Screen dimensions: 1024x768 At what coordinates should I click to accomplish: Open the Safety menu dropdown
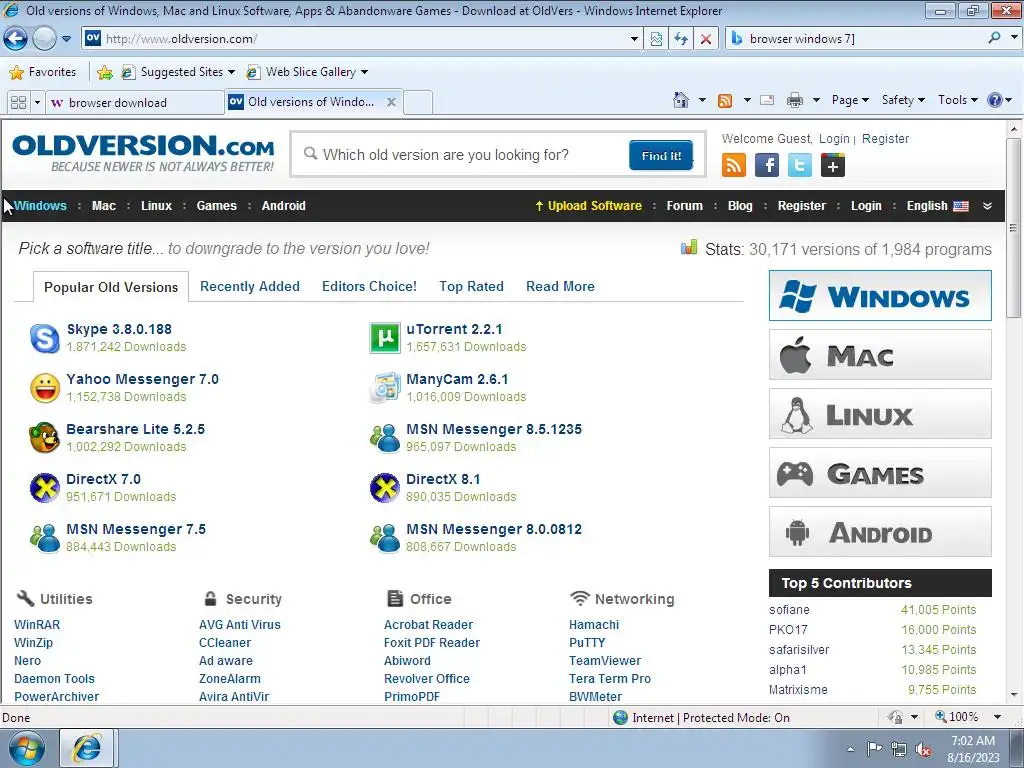(x=903, y=100)
